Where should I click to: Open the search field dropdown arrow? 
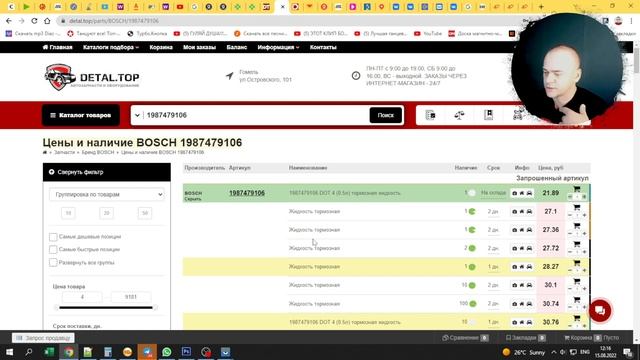coord(137,116)
